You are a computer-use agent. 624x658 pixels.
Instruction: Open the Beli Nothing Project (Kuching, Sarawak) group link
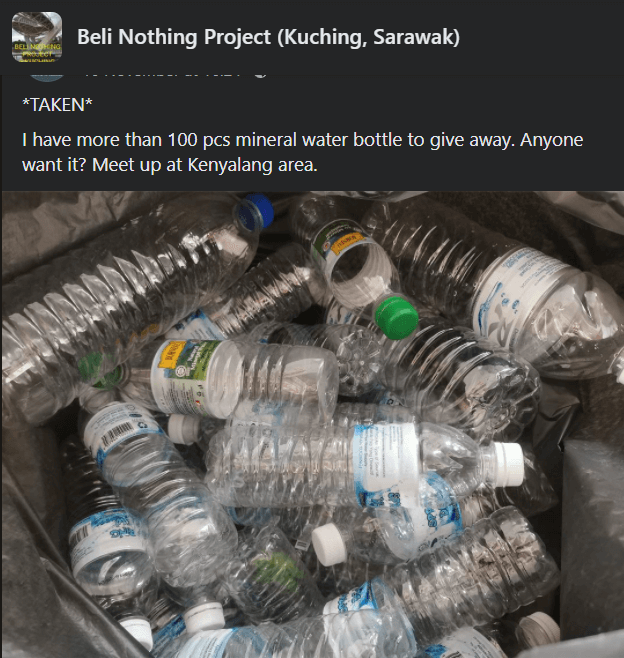[x=268, y=37]
